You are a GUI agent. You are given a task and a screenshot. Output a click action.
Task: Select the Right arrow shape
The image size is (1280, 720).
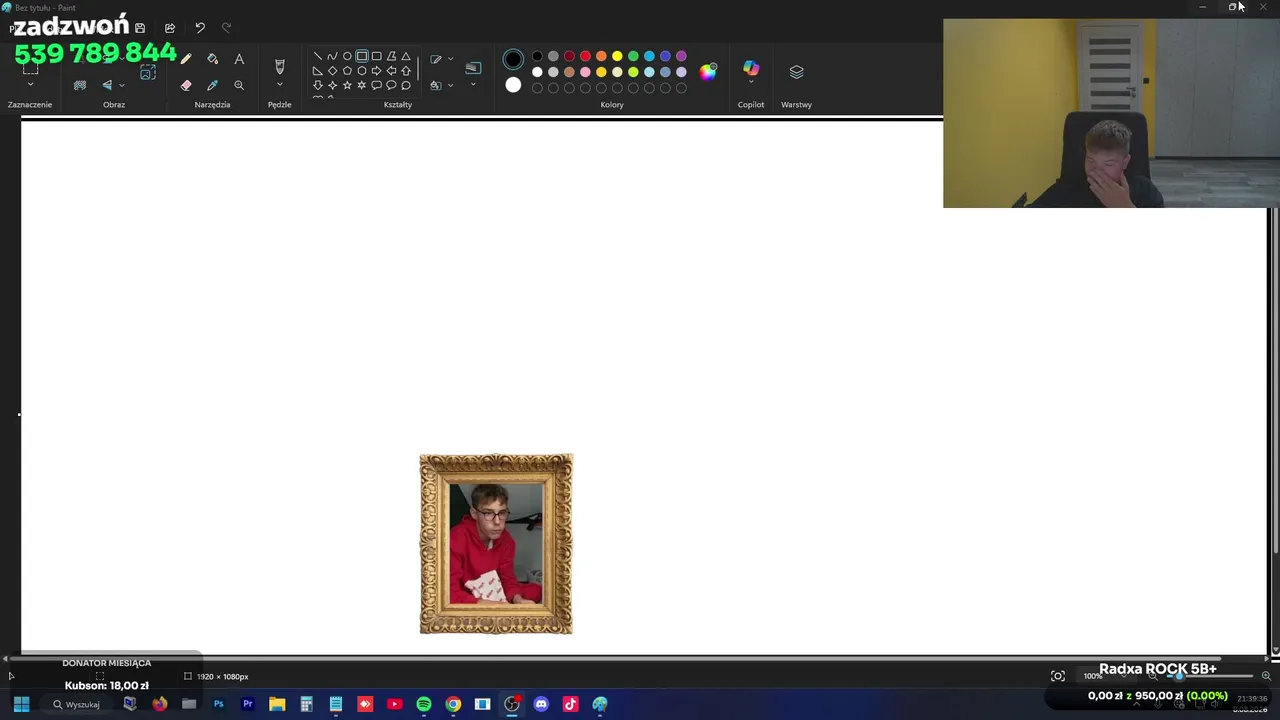tap(376, 71)
